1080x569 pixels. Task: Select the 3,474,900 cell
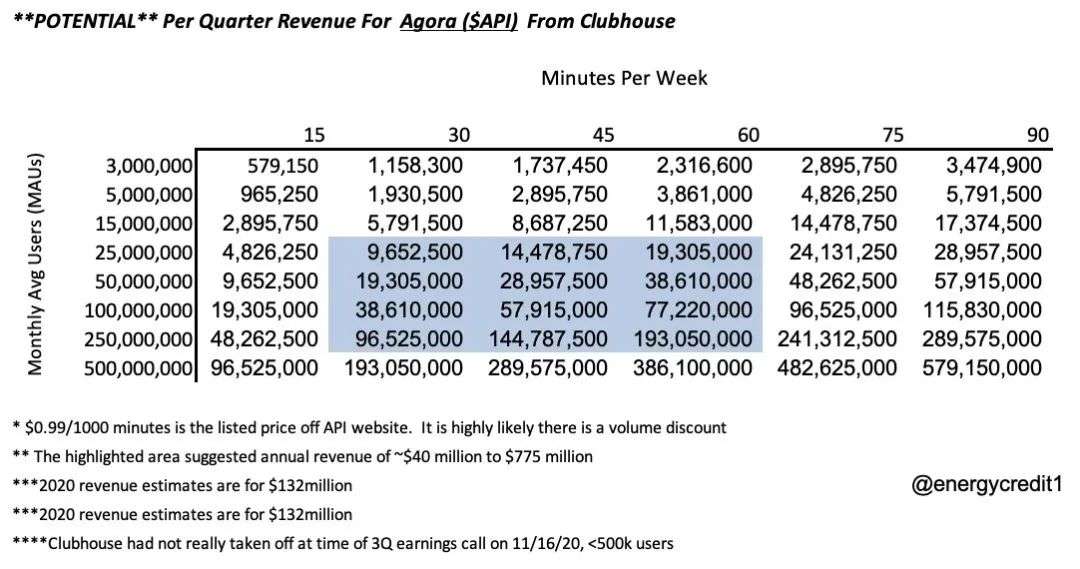tap(994, 166)
